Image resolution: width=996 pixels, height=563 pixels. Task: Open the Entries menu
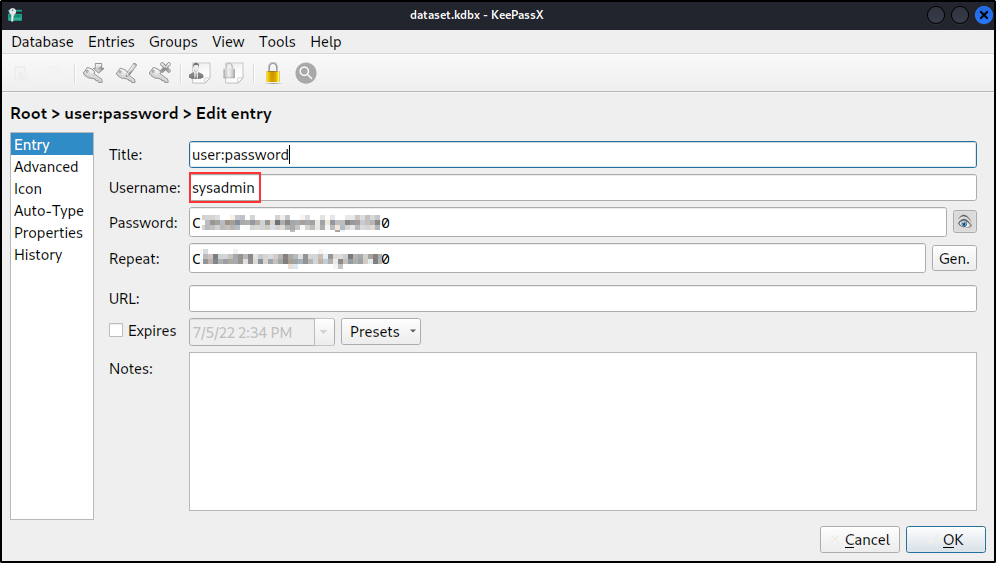tap(111, 42)
